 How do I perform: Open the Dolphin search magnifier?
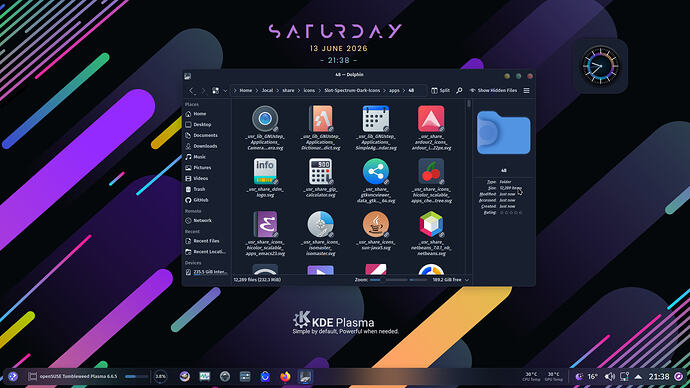coord(459,91)
